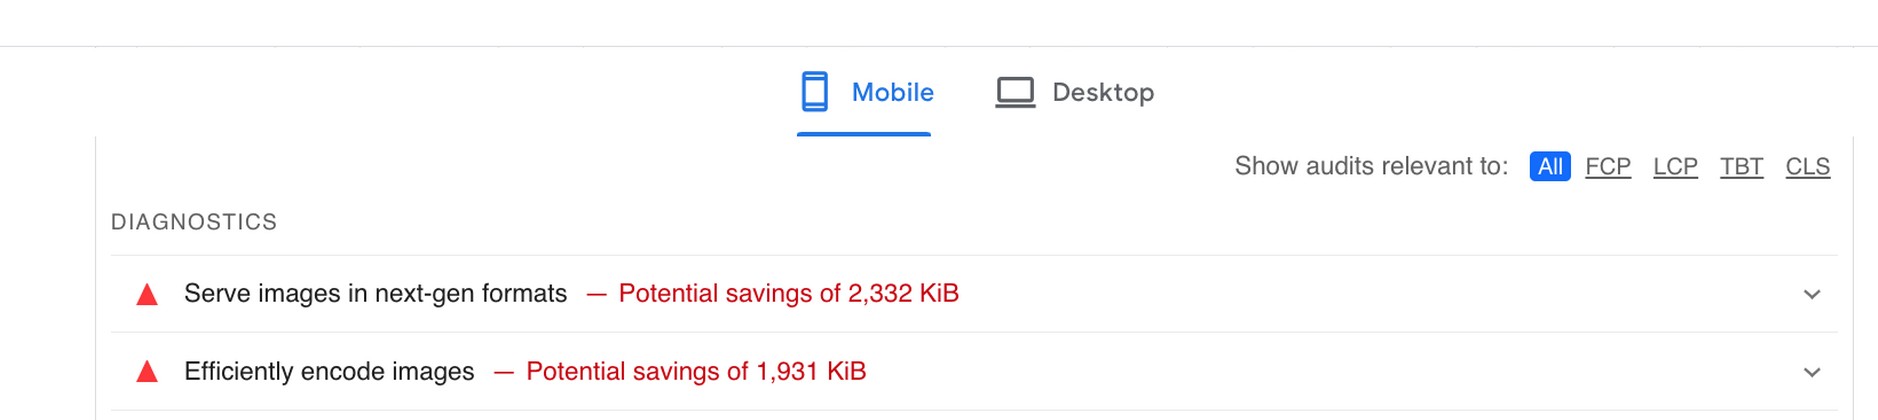Filter audits by FCP
Screen dimensions: 1878x420
coord(1608,166)
